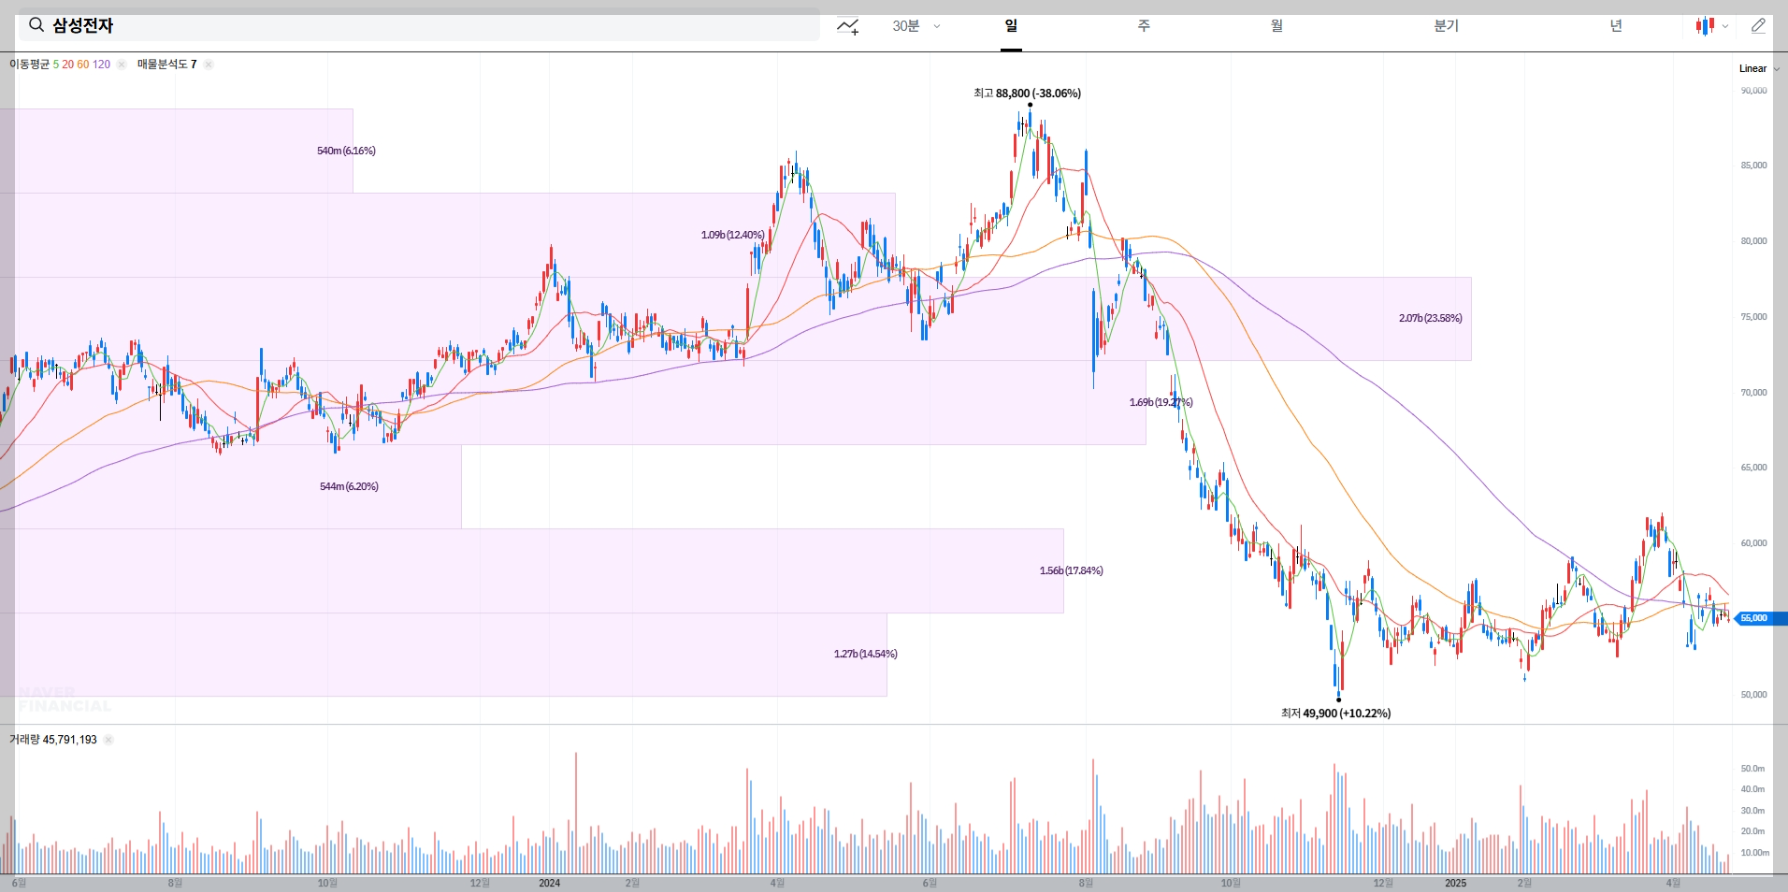This screenshot has width=1788, height=892.
Task: Click the pencil drawing tool icon
Action: coord(1758,26)
